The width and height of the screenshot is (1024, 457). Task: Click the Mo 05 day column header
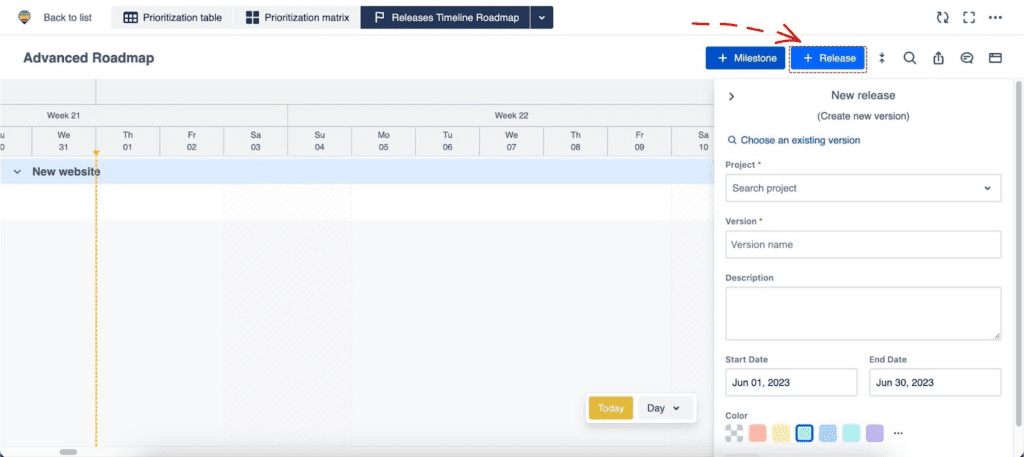pyautogui.click(x=383, y=141)
